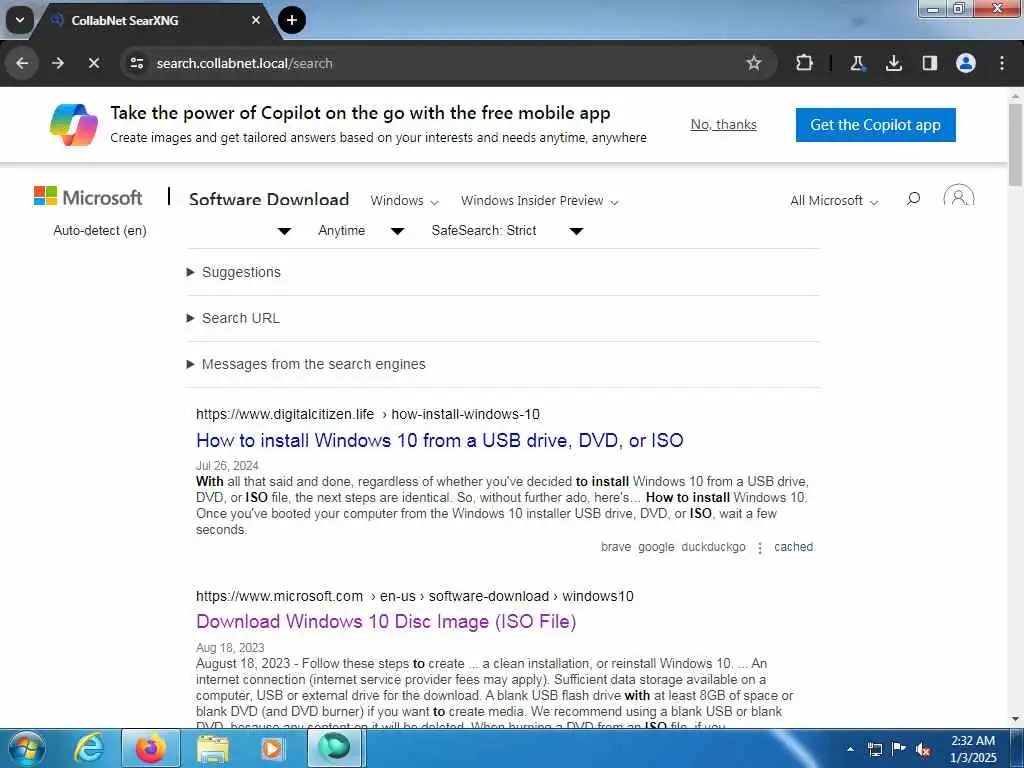Image resolution: width=1024 pixels, height=768 pixels.
Task: Open the muted volume tray icon
Action: click(x=923, y=750)
